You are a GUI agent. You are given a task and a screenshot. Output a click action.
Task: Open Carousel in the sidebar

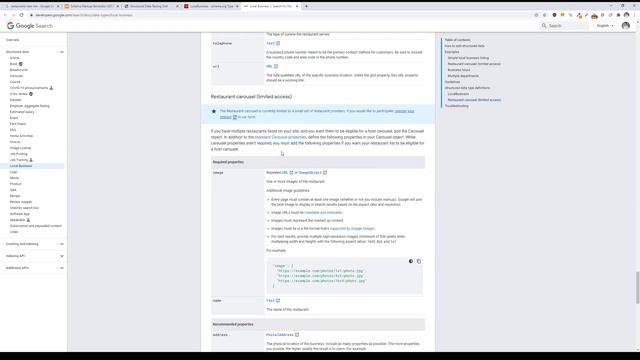click(x=16, y=76)
